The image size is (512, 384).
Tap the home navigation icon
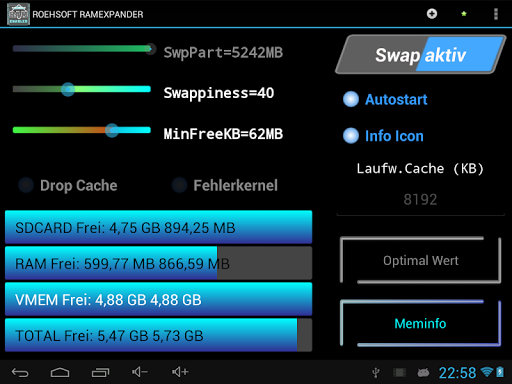click(x=60, y=372)
